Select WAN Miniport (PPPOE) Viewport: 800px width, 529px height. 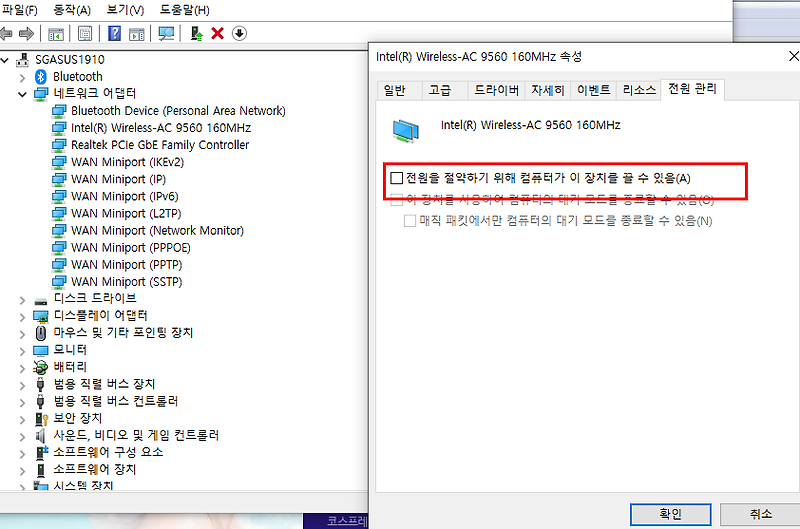pyautogui.click(x=131, y=247)
